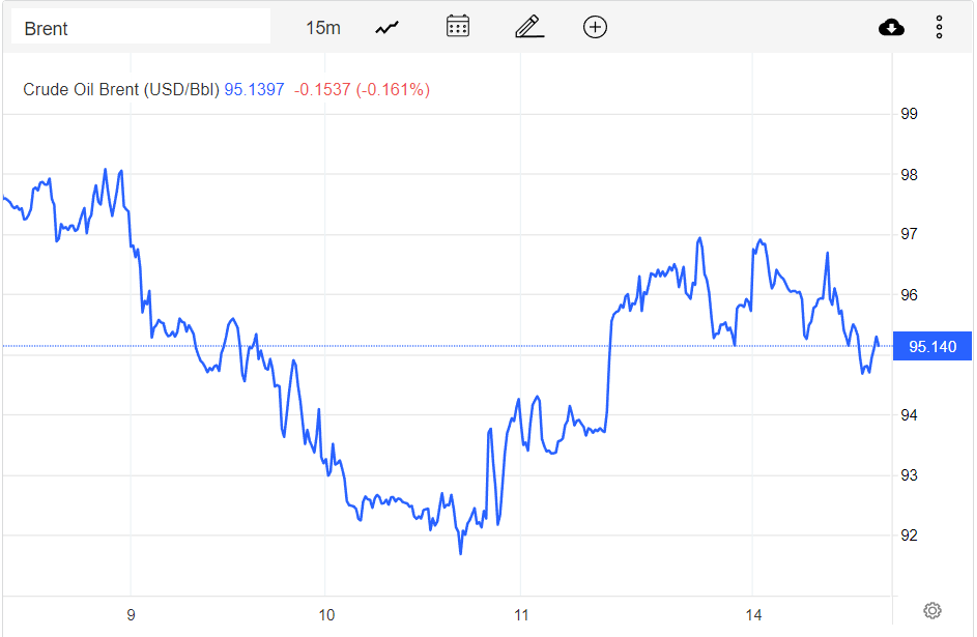This screenshot has width=977, height=637.
Task: Select date label 10 on time axis
Action: pyautogui.click(x=326, y=615)
